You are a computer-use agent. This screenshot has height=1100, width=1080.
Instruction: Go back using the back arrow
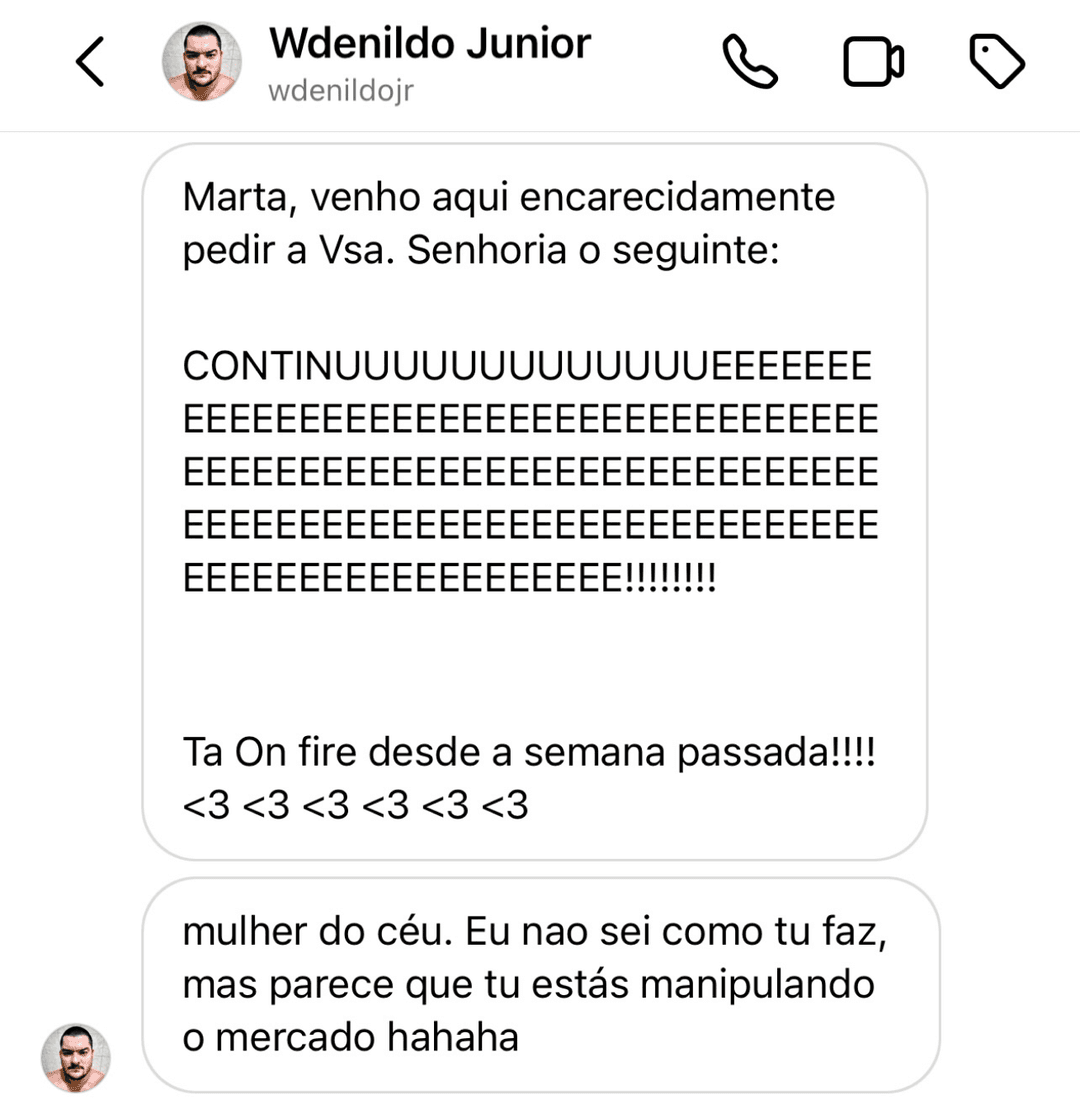click(90, 62)
